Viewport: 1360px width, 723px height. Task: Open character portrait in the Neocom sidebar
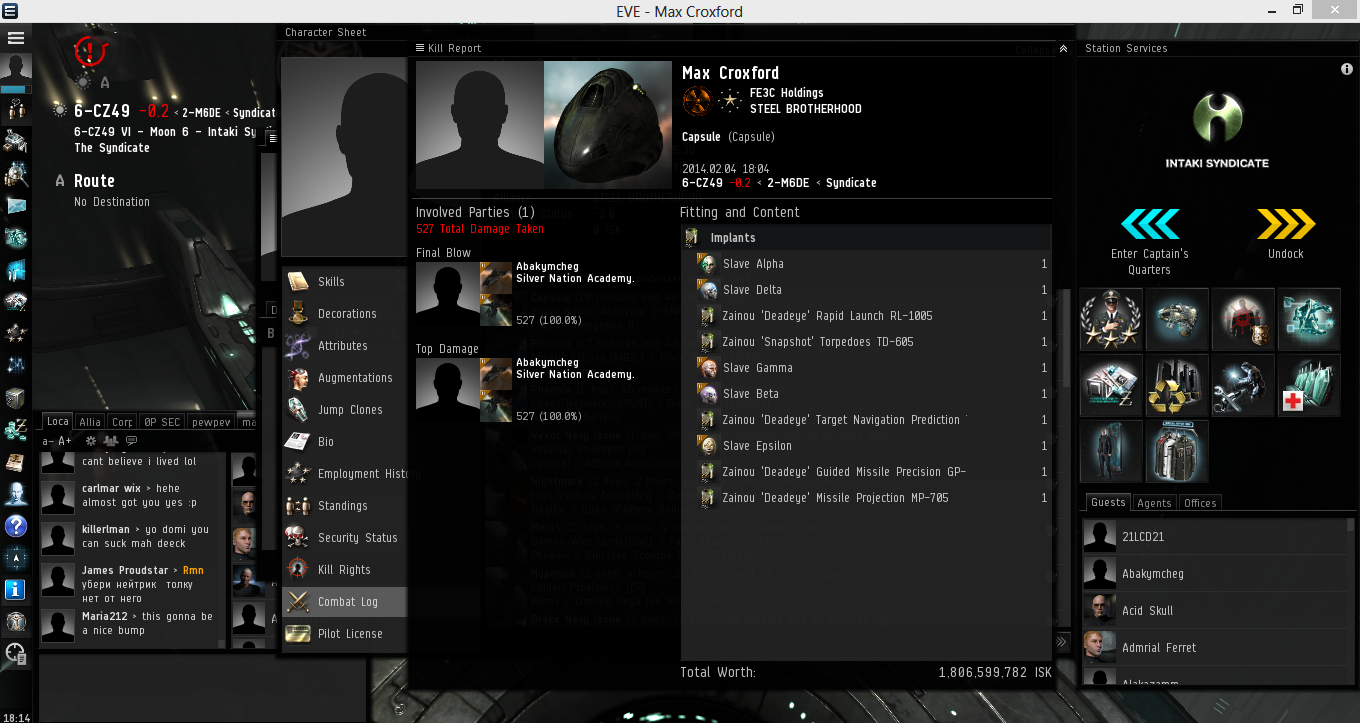coord(16,69)
